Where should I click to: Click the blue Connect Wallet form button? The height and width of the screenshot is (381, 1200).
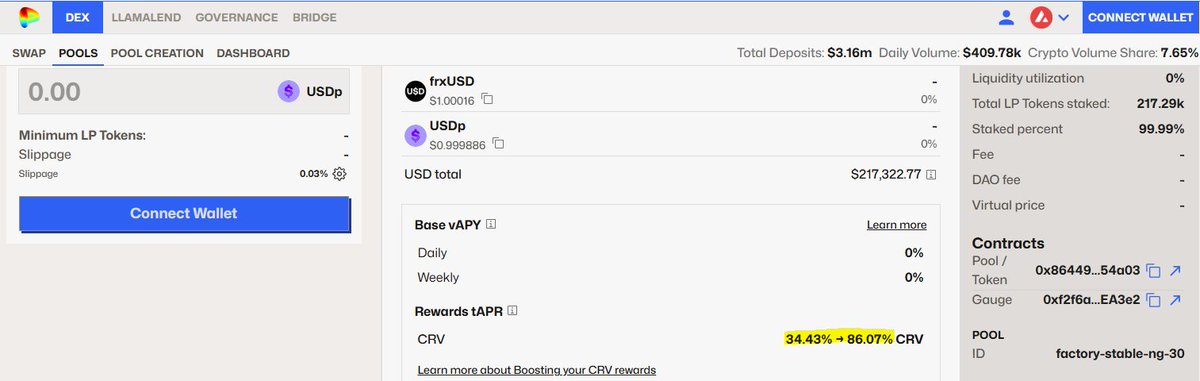(184, 214)
